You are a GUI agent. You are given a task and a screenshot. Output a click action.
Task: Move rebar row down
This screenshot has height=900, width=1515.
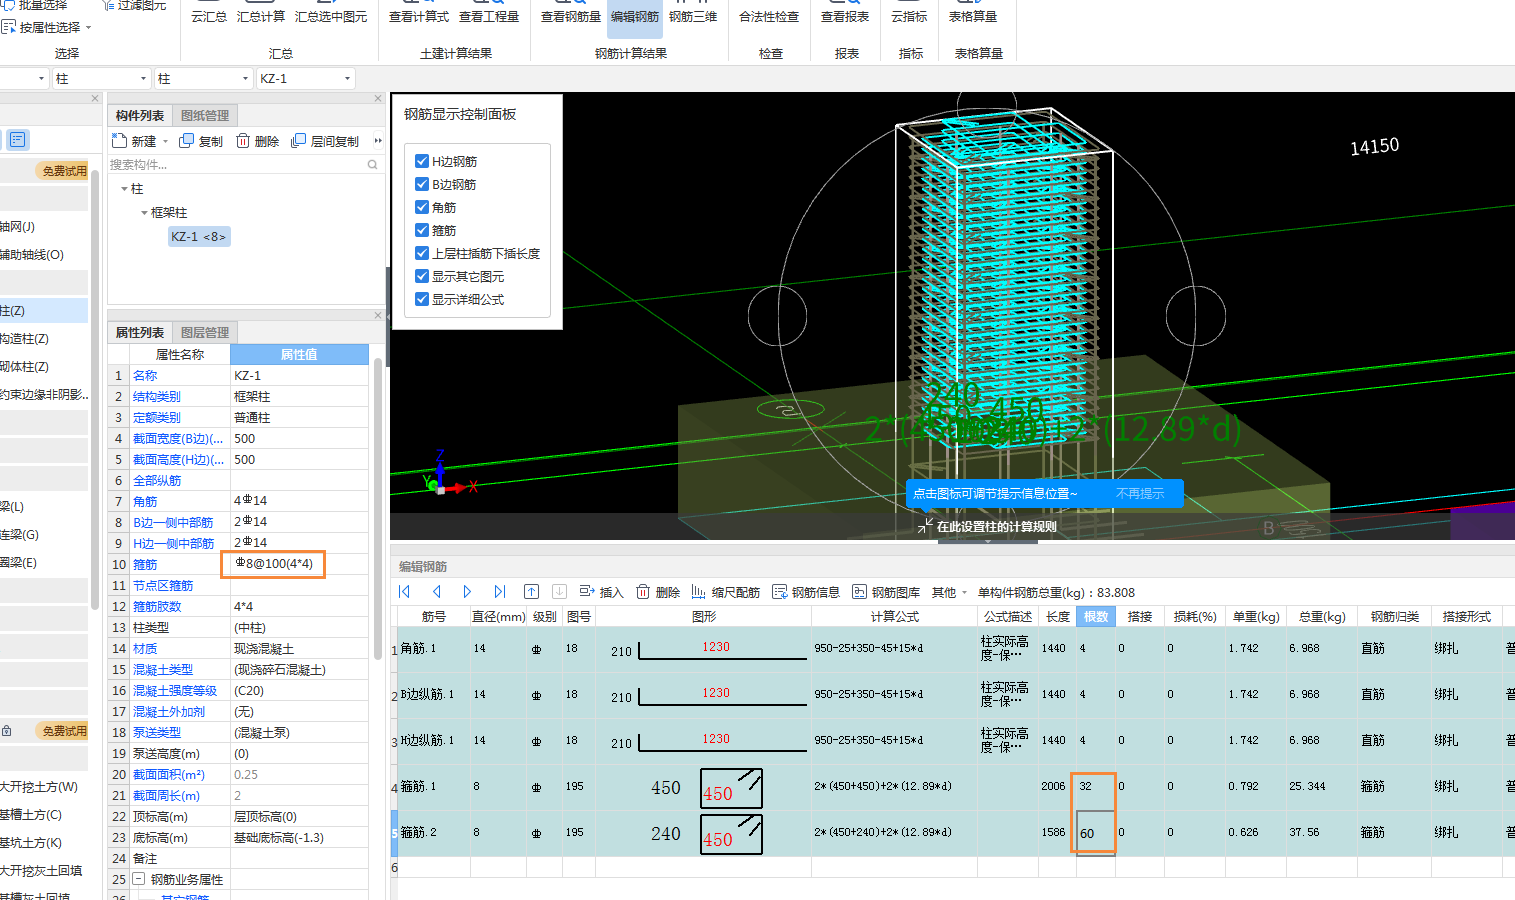point(559,592)
